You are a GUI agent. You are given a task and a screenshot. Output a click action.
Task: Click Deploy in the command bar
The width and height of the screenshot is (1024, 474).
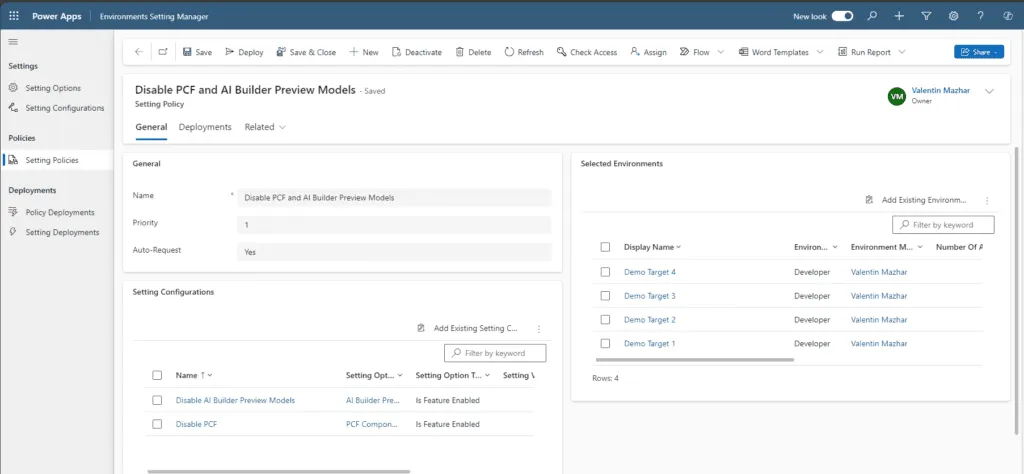[x=244, y=52]
